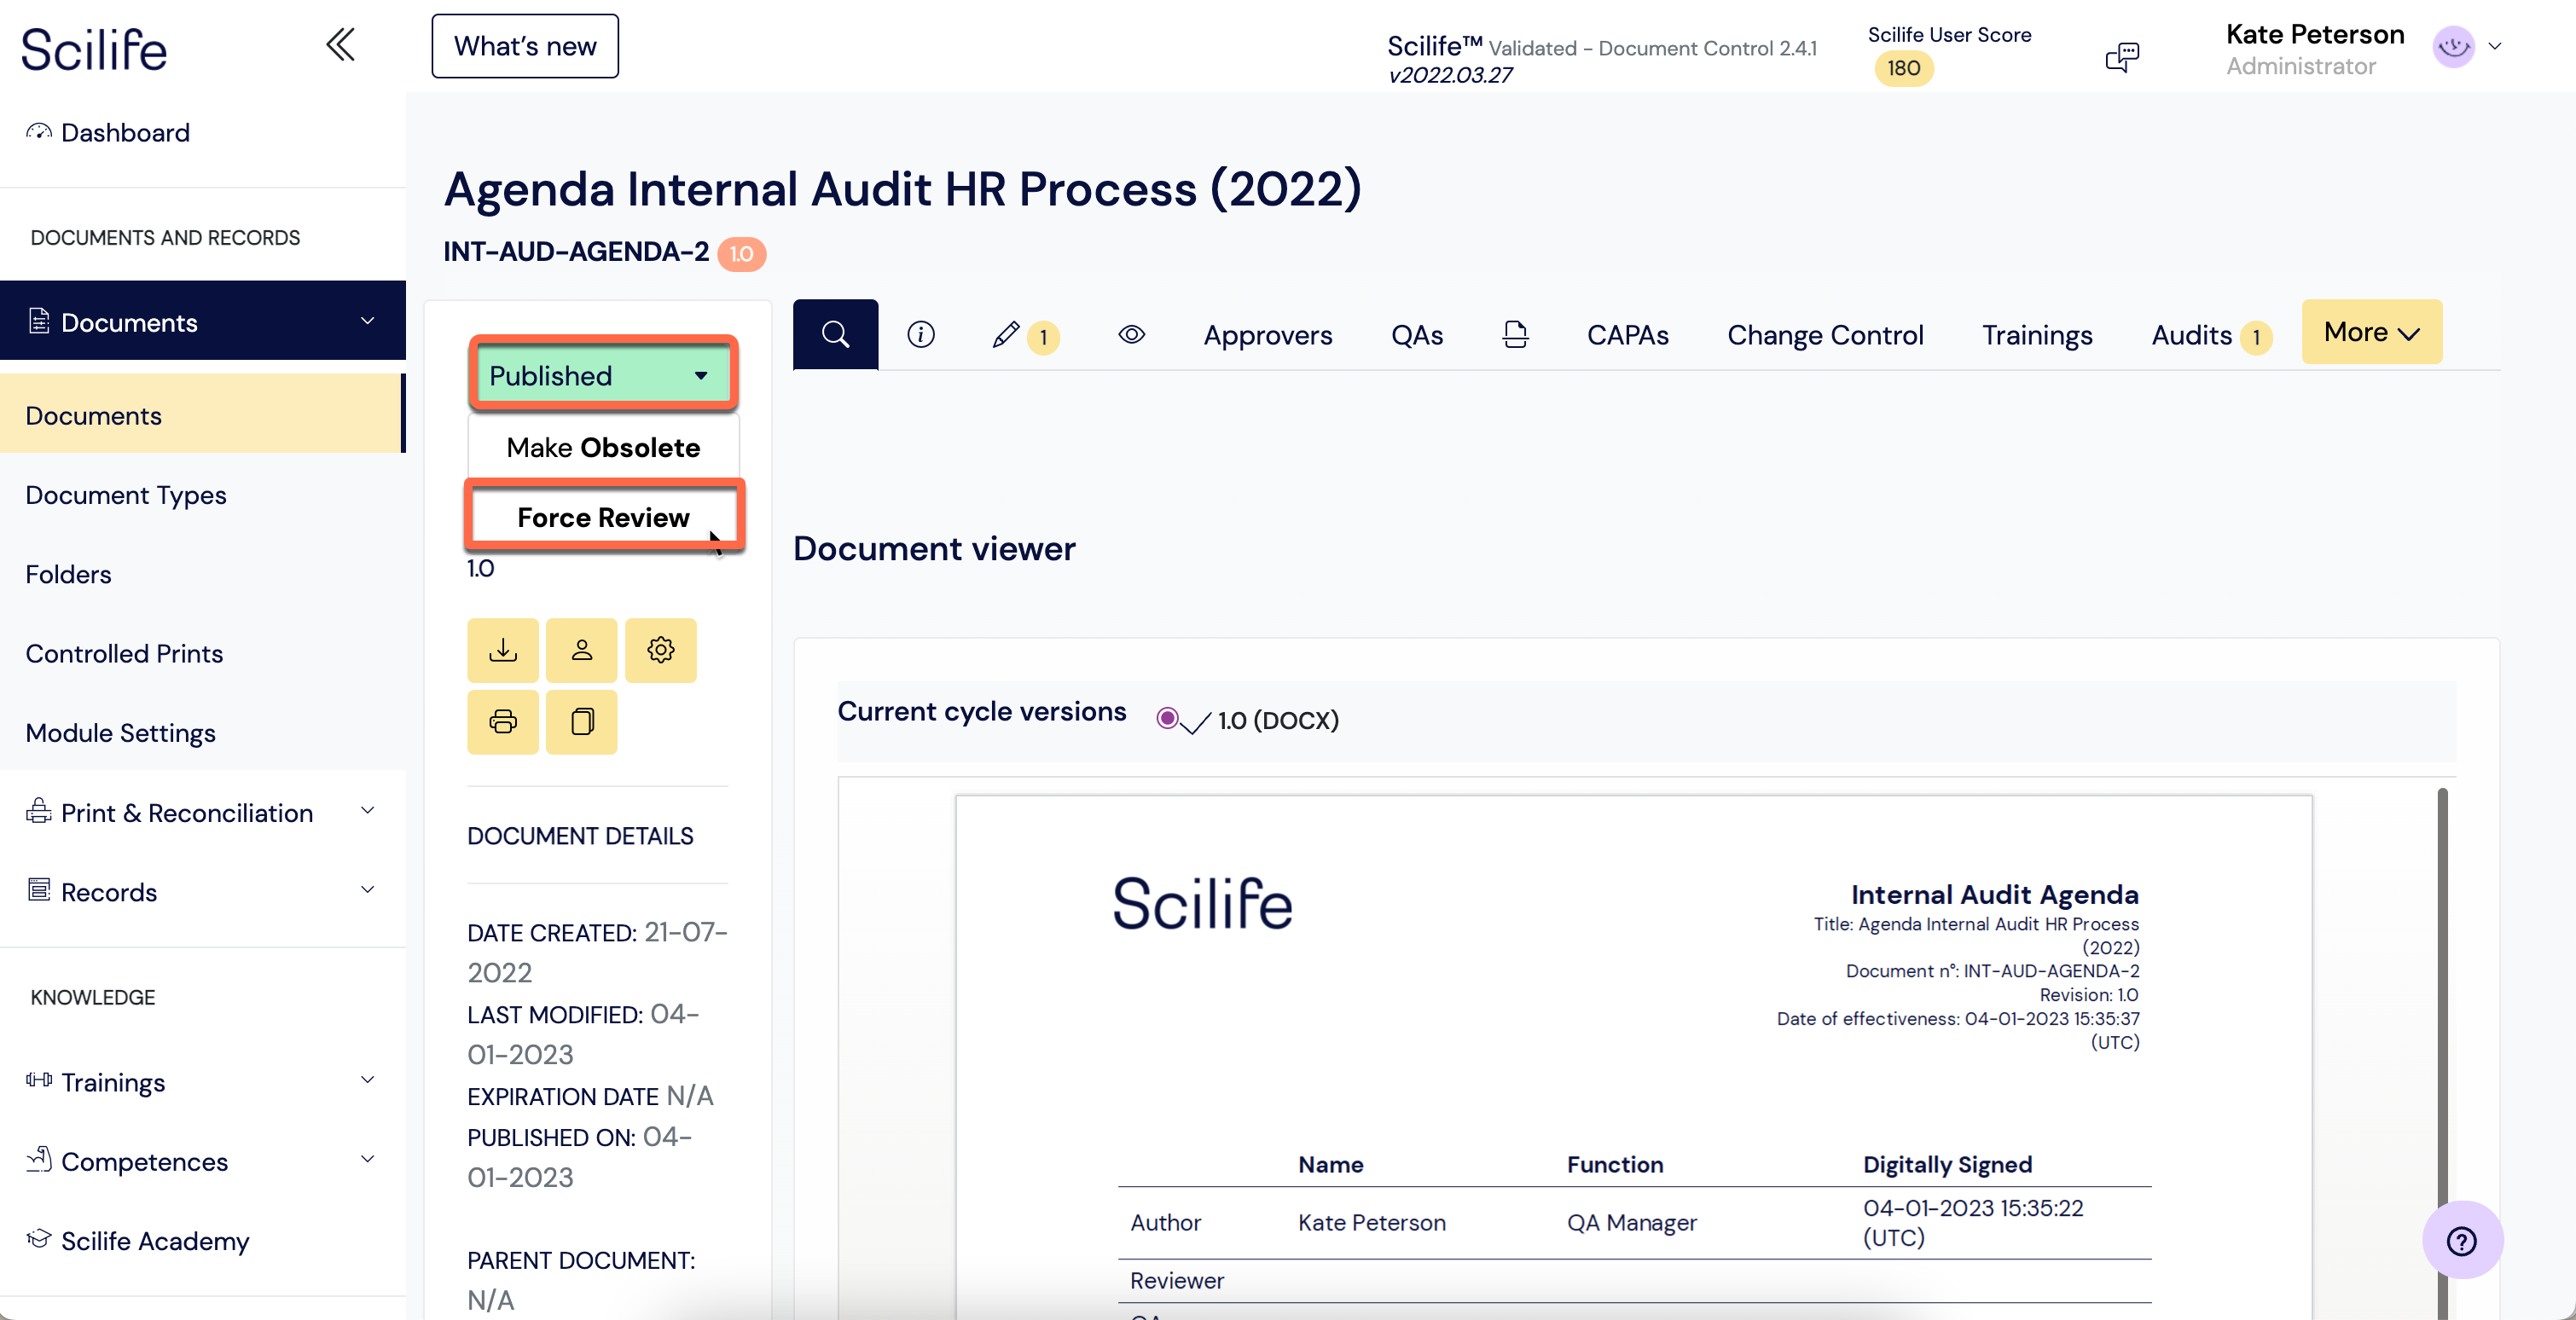Expand the Trainings sidebar section
The width and height of the screenshot is (2576, 1320).
(x=367, y=1080)
